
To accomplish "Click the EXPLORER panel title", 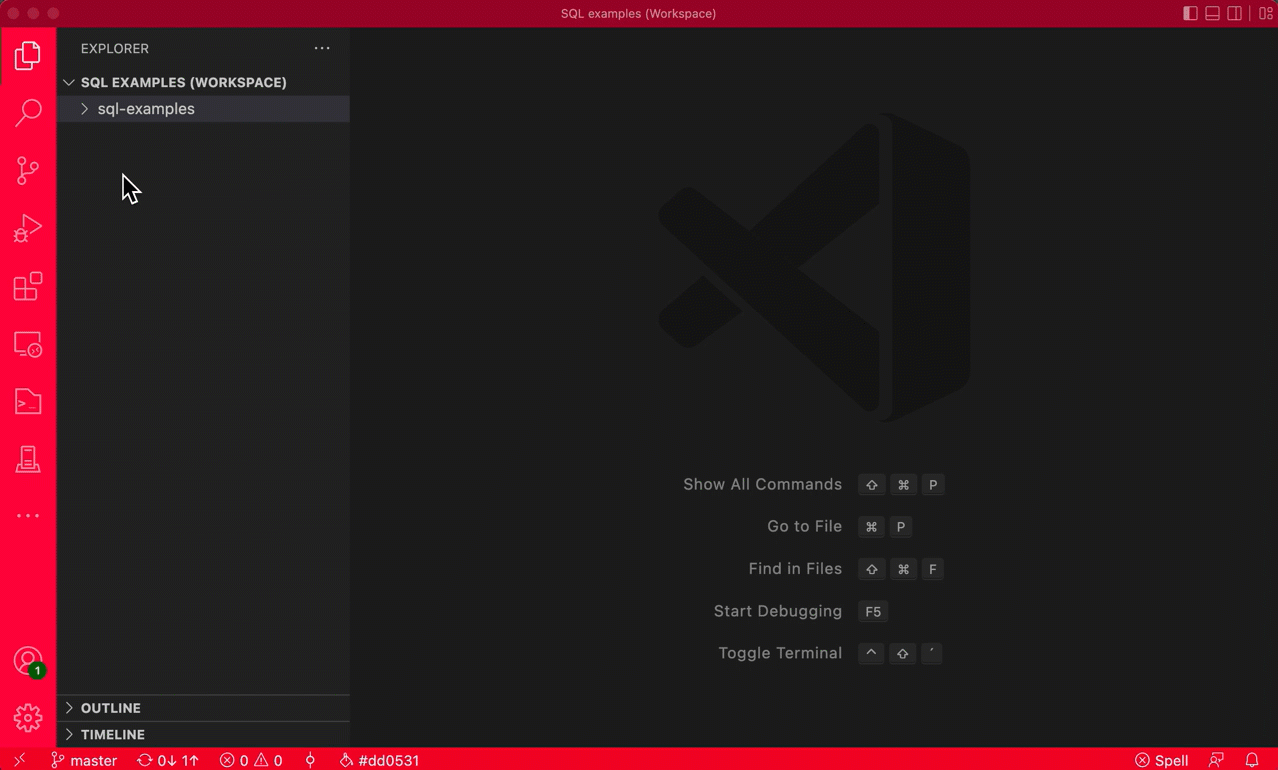I will 115,48.
